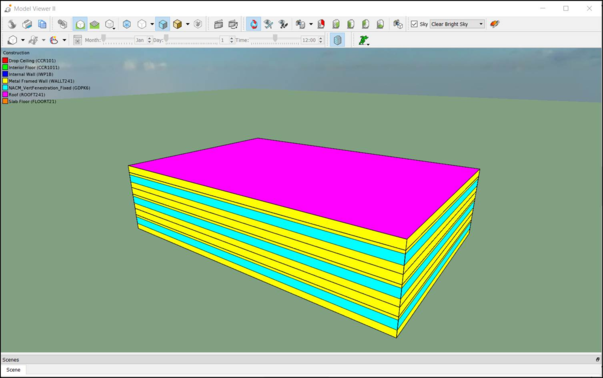Toggle the highlighted green-base cube view button

click(x=80, y=24)
